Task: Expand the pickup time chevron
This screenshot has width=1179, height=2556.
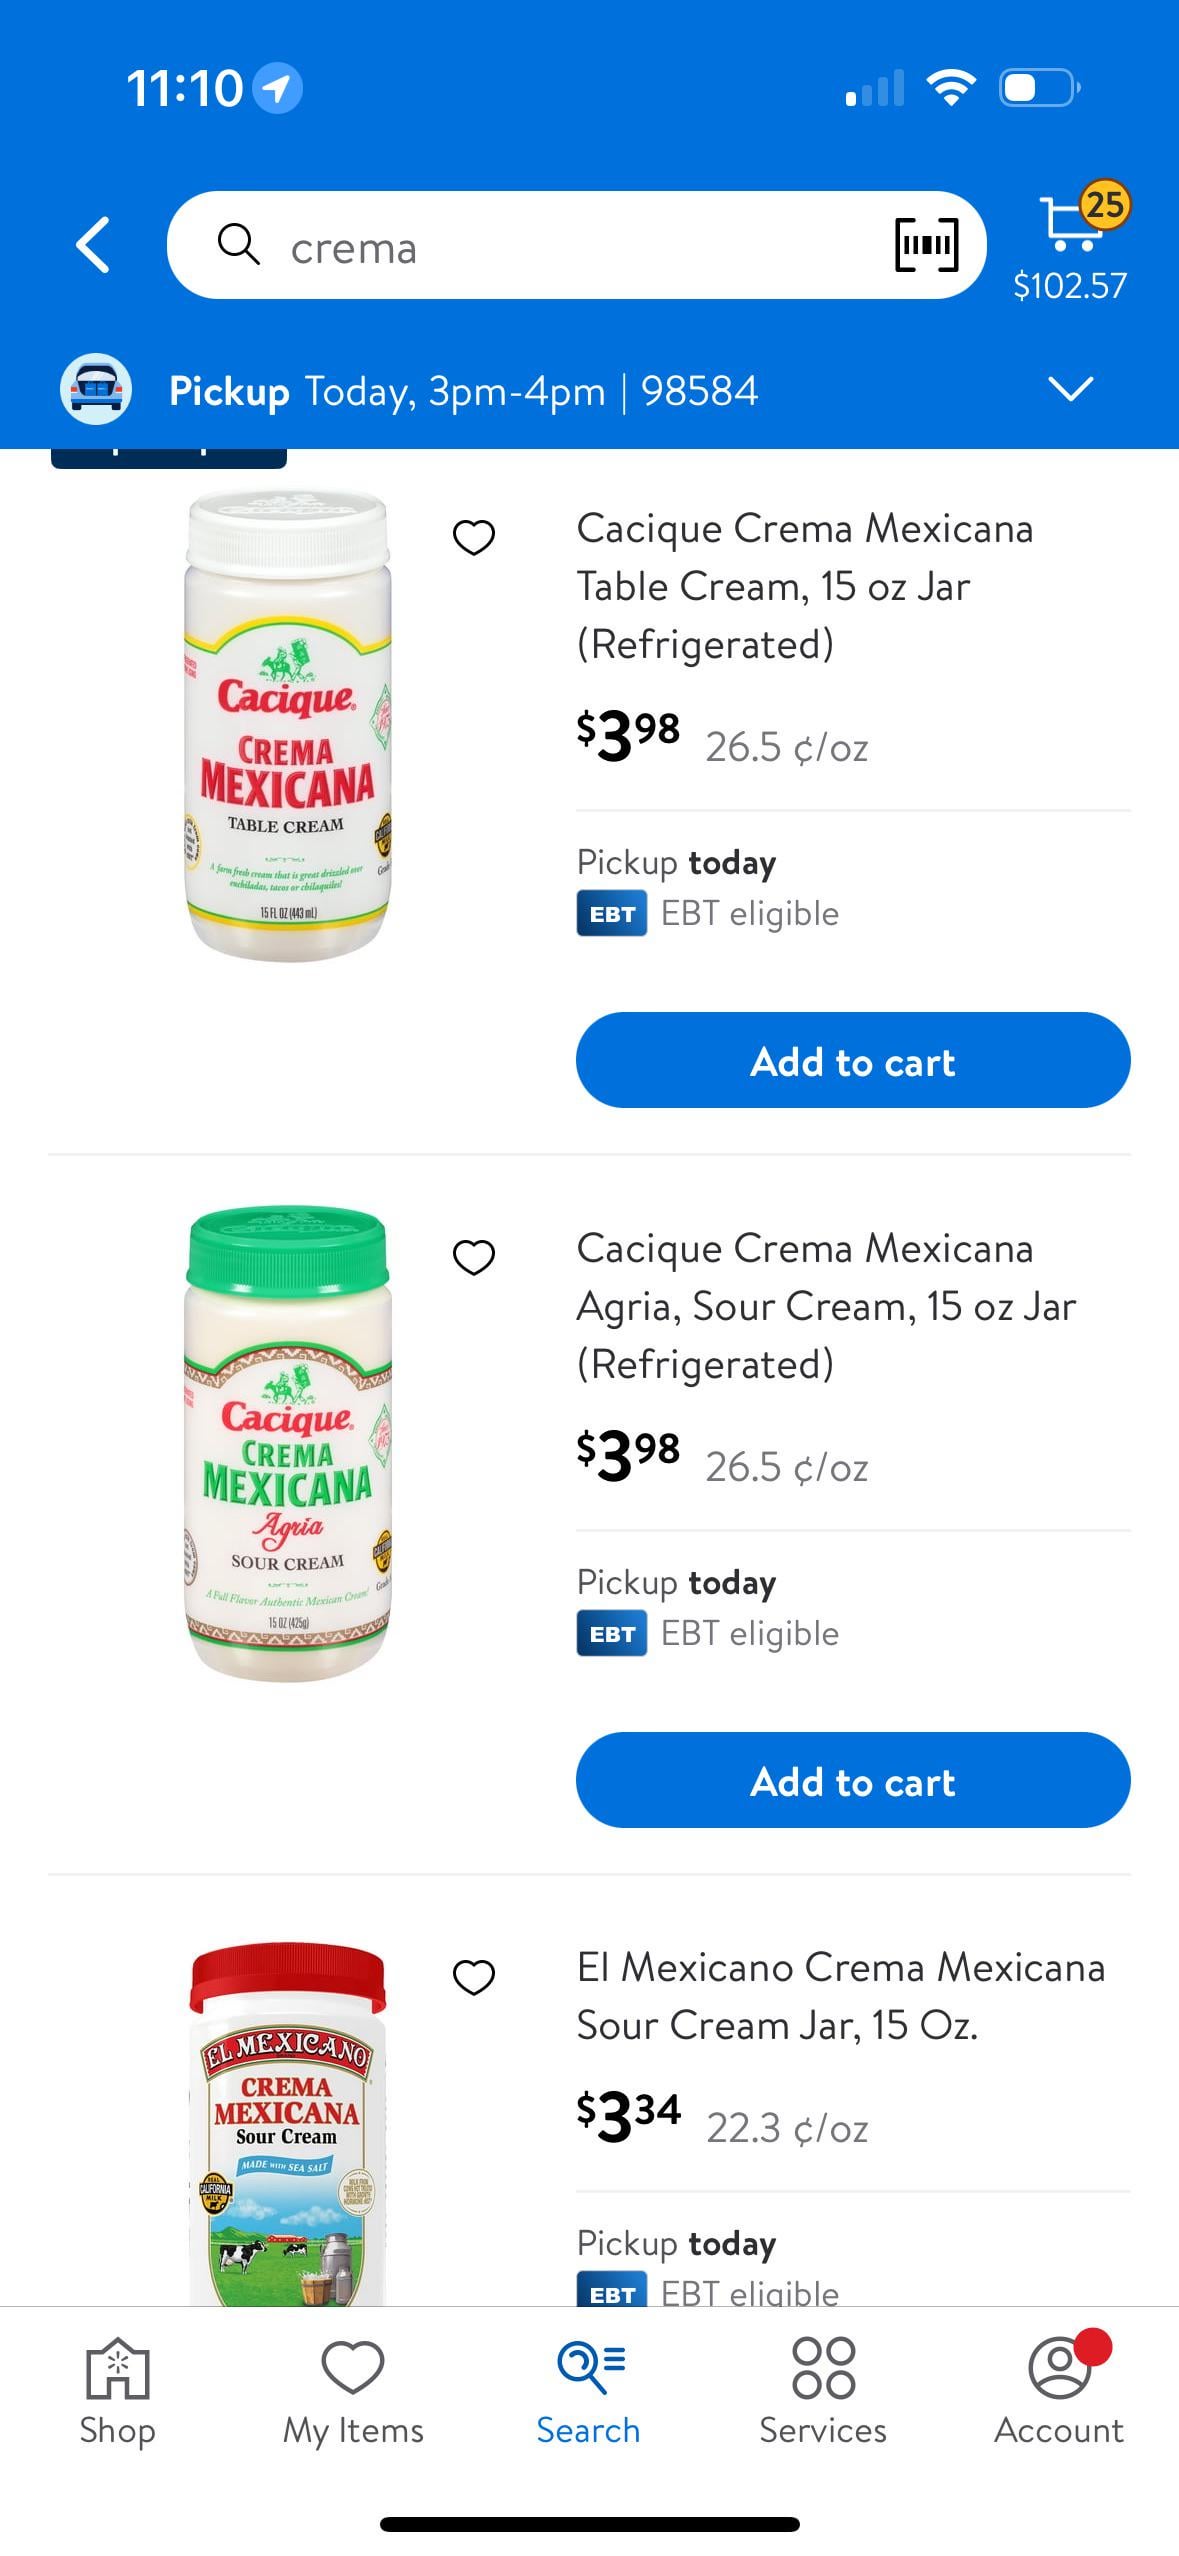Action: [x=1071, y=388]
